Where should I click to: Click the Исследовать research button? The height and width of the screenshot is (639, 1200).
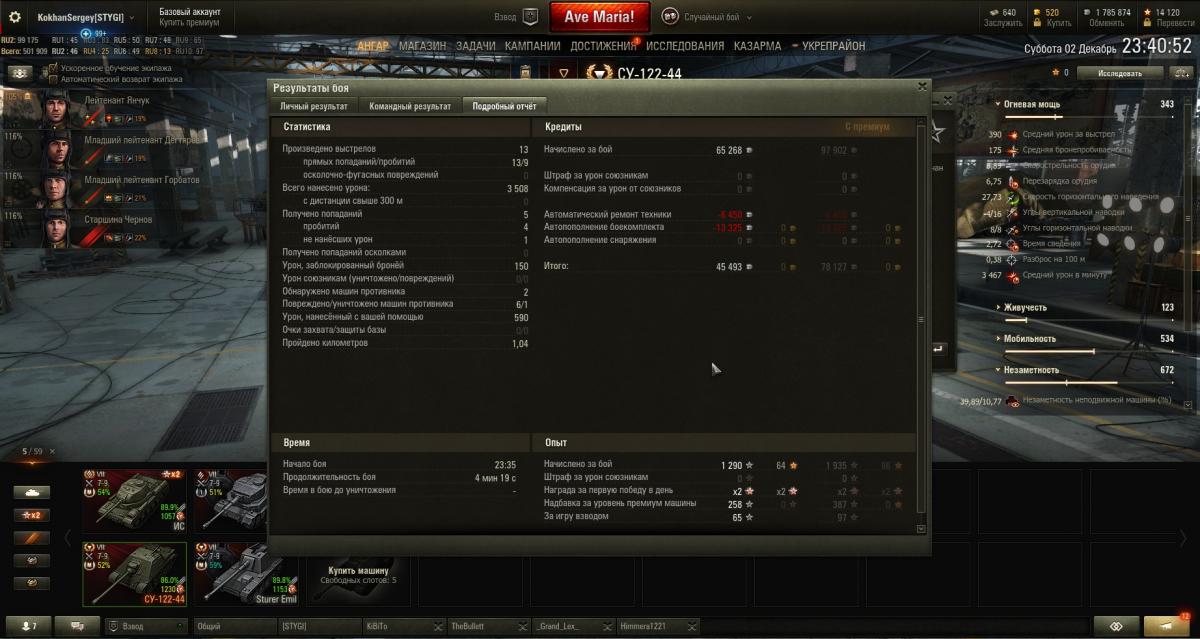coord(1119,72)
